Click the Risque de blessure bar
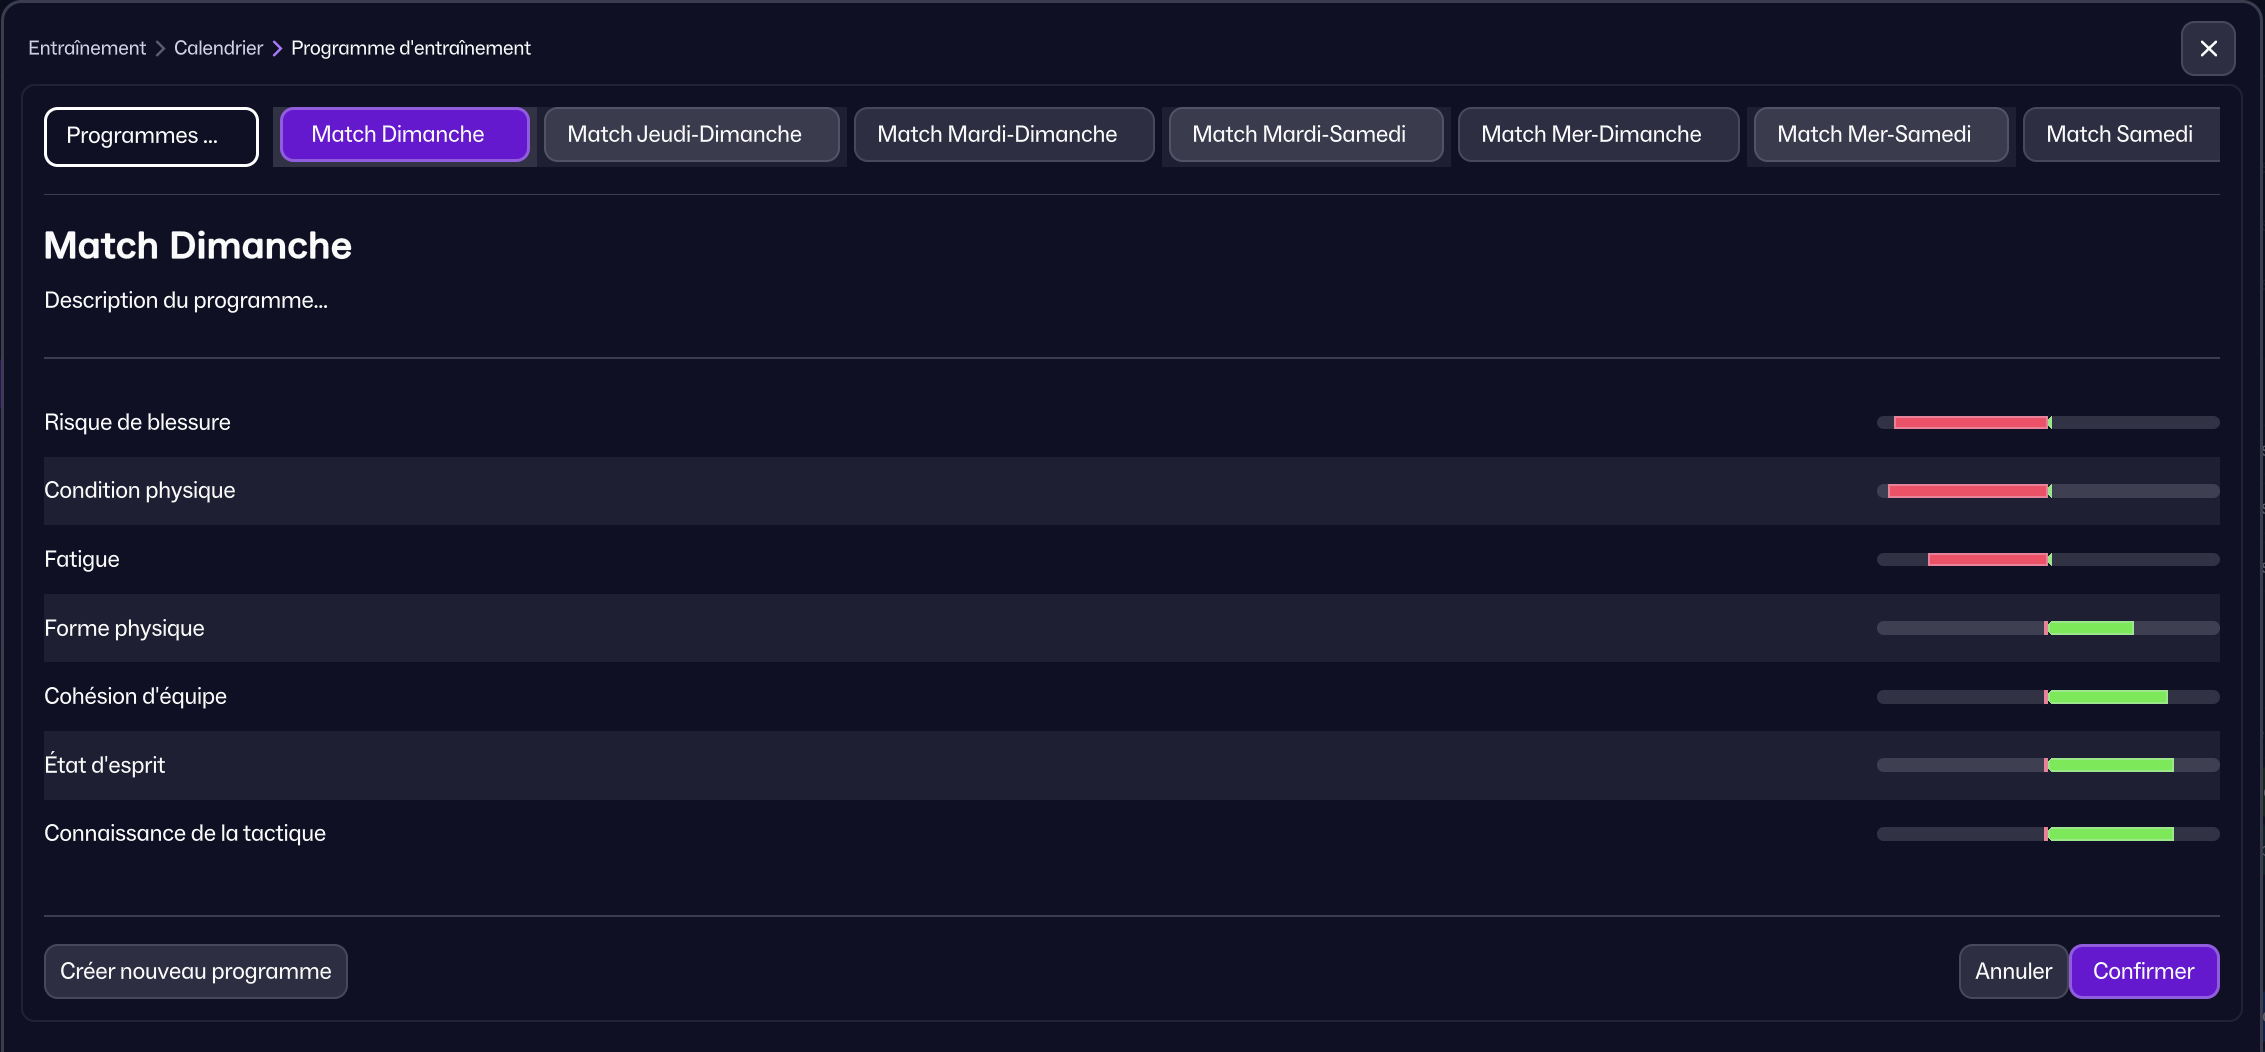 [1971, 423]
